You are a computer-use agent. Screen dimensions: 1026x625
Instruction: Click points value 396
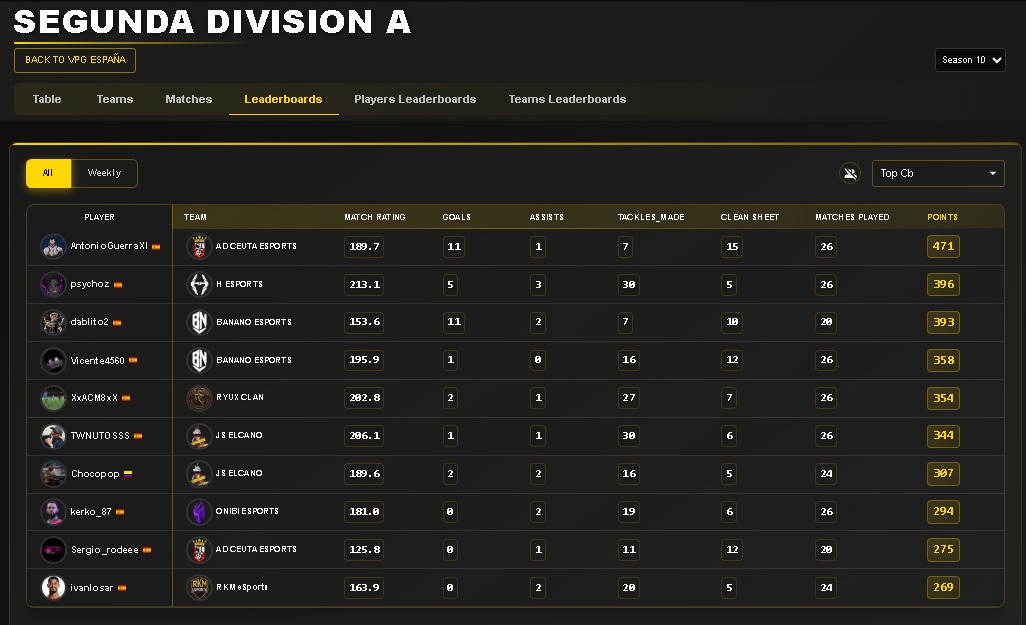(x=943, y=285)
